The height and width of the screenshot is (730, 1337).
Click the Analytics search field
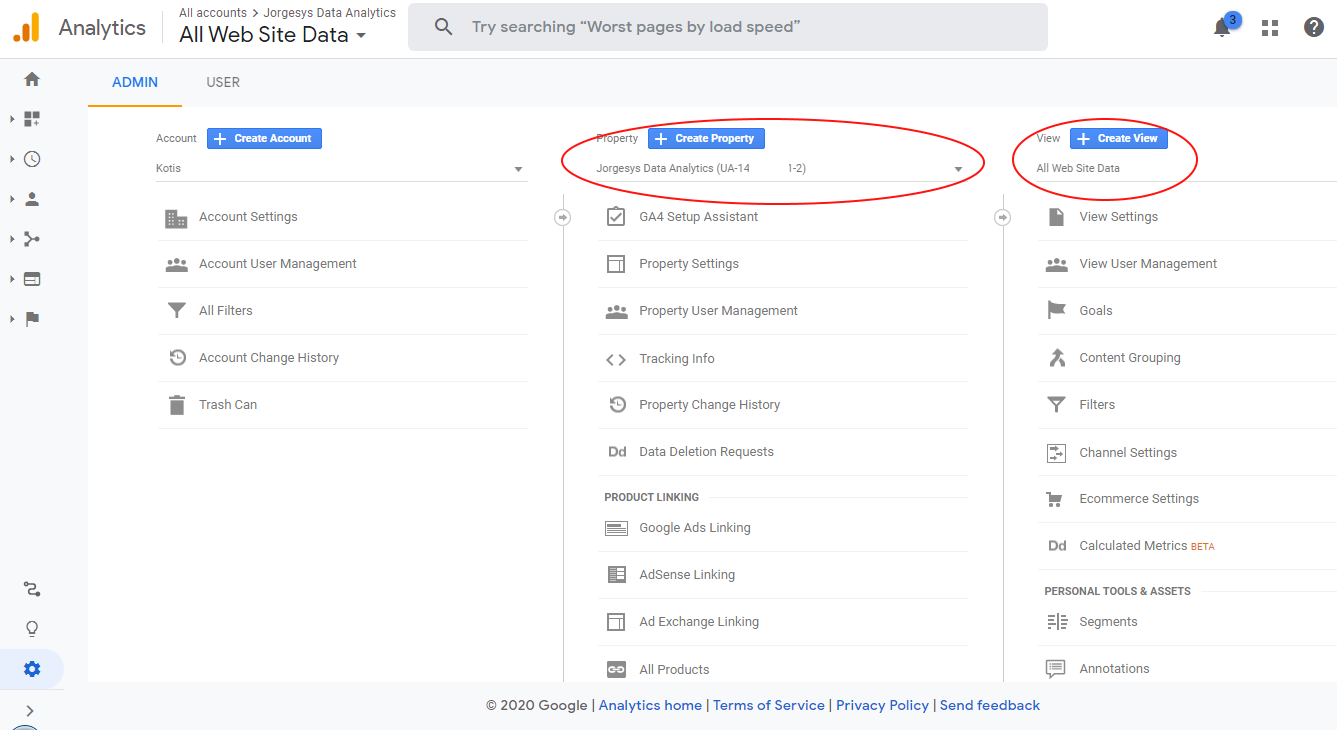[728, 27]
